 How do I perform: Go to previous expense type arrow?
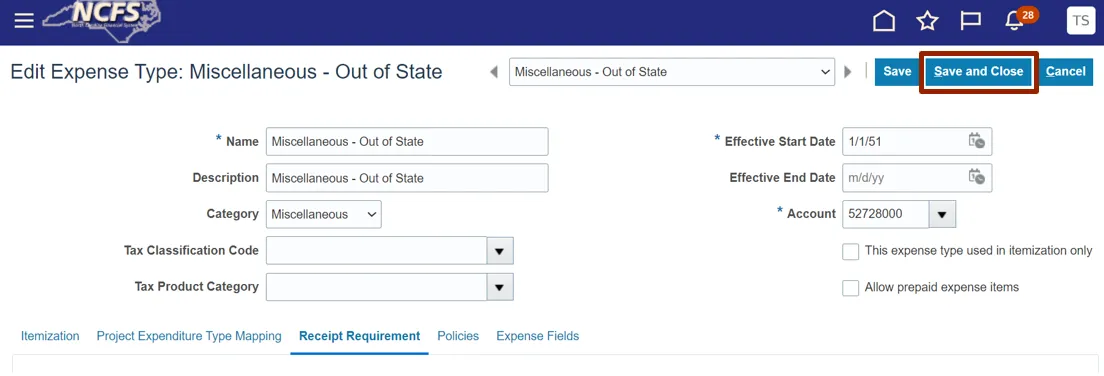pos(494,71)
